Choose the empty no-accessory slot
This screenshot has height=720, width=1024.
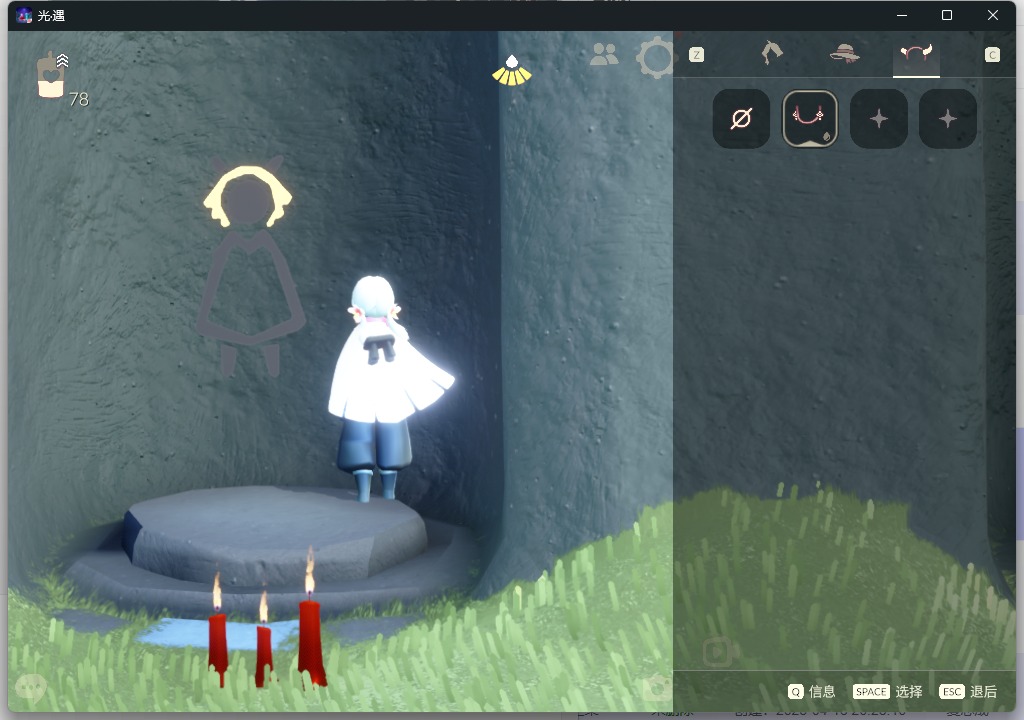pyautogui.click(x=741, y=119)
